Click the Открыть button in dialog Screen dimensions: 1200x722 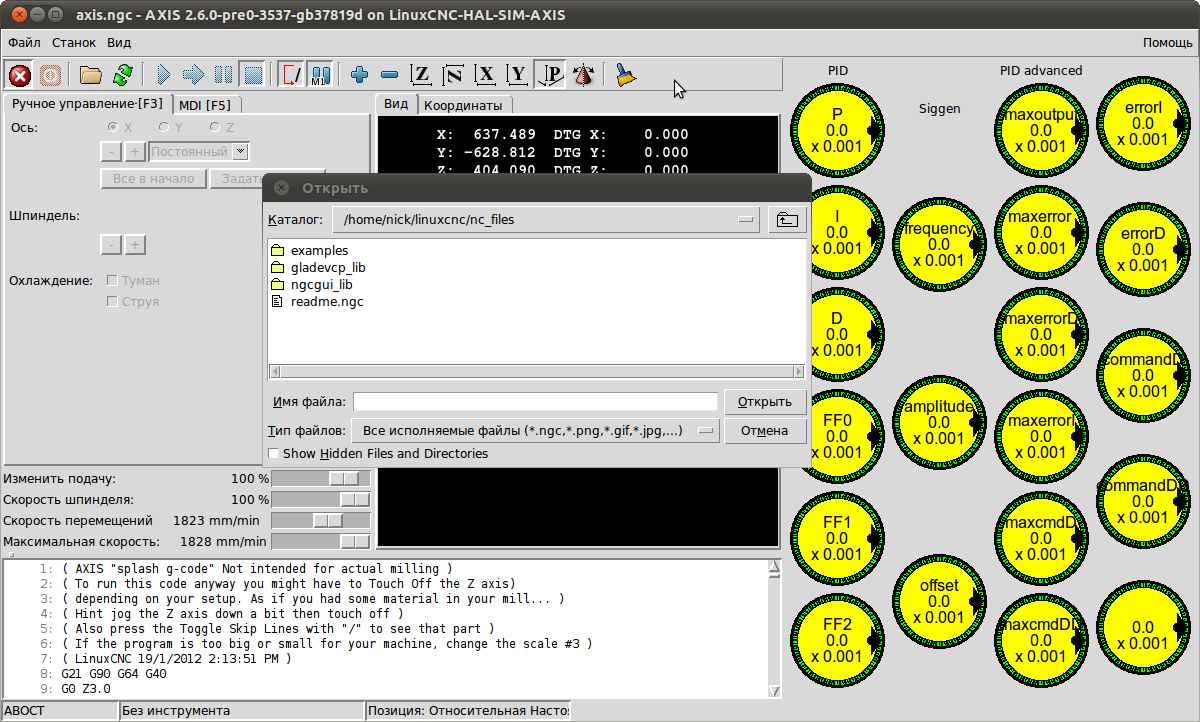(x=765, y=402)
